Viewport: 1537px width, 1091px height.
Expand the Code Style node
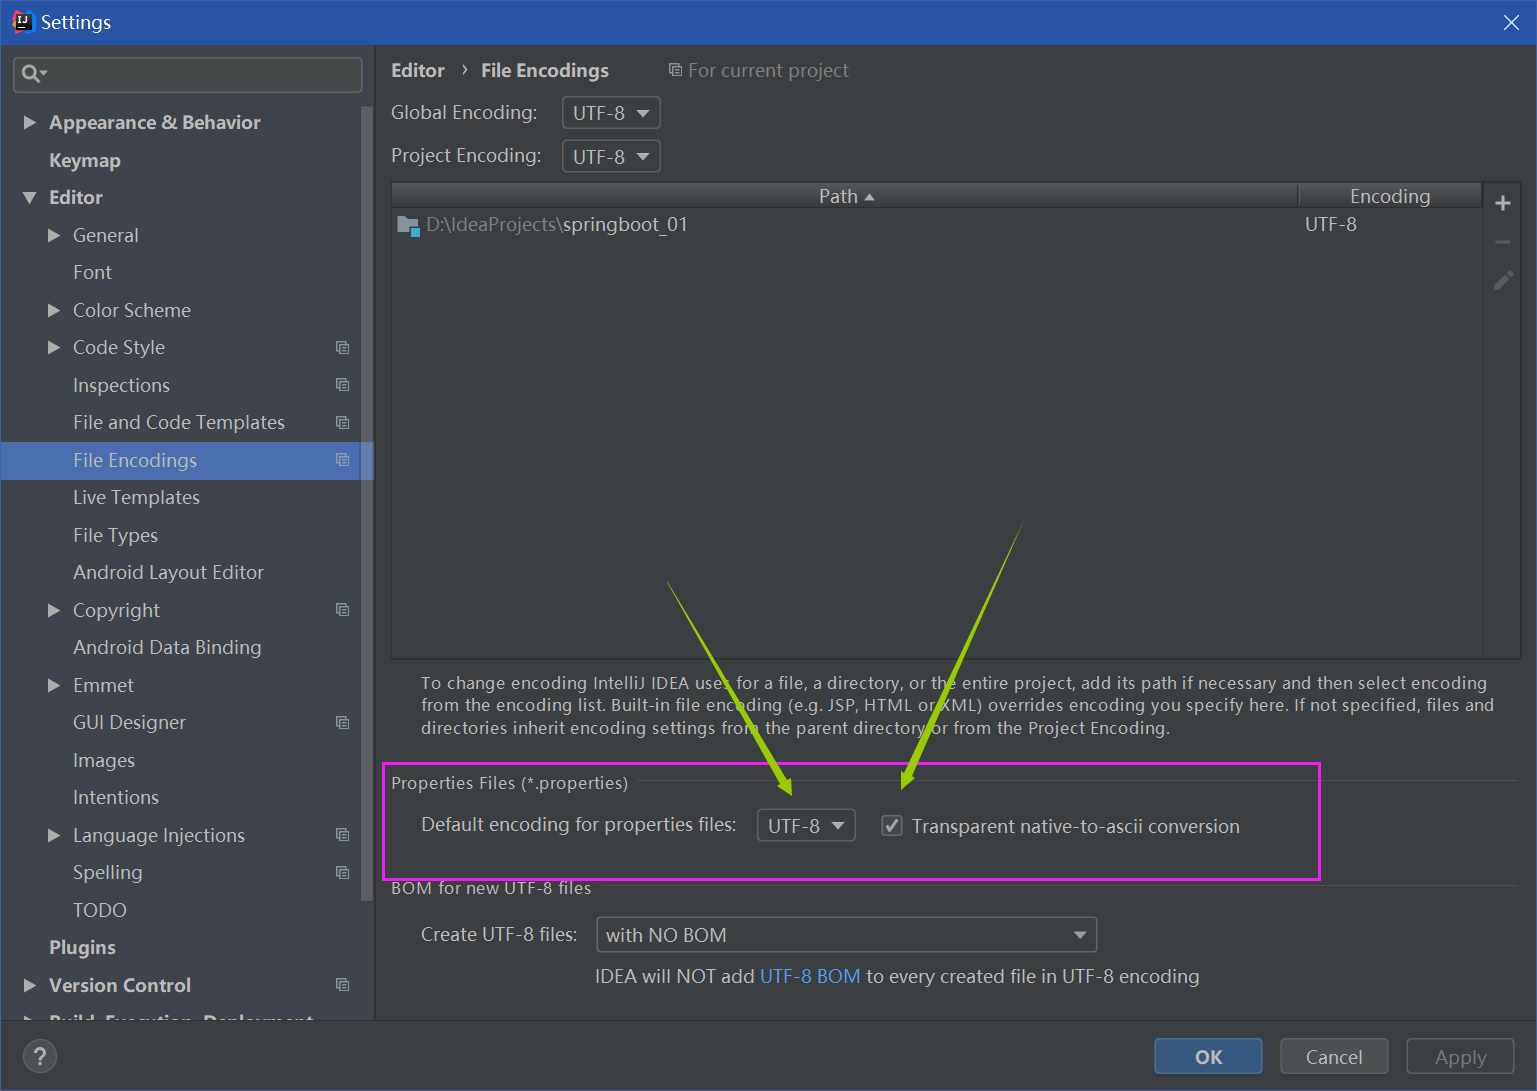click(x=54, y=348)
